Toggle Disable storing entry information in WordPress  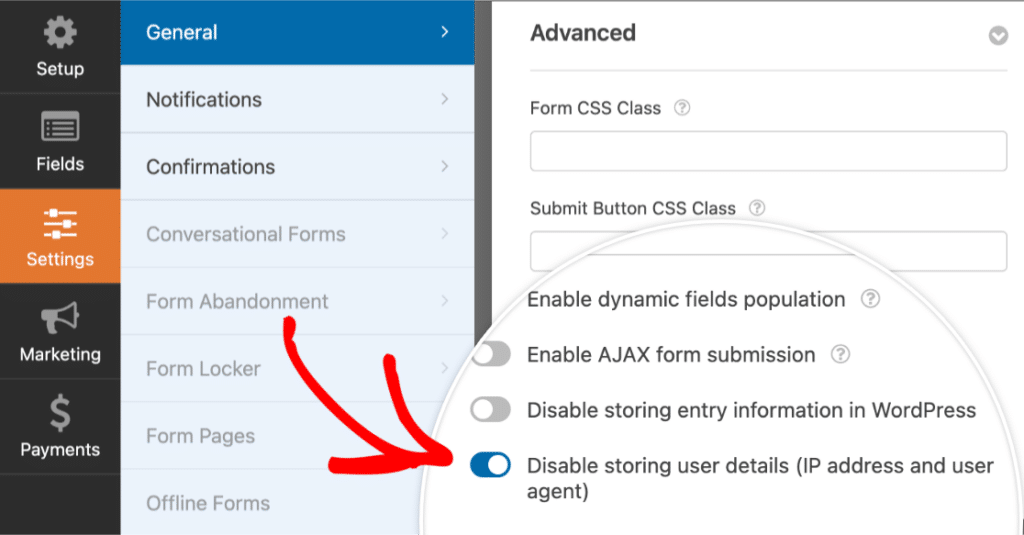coord(491,410)
